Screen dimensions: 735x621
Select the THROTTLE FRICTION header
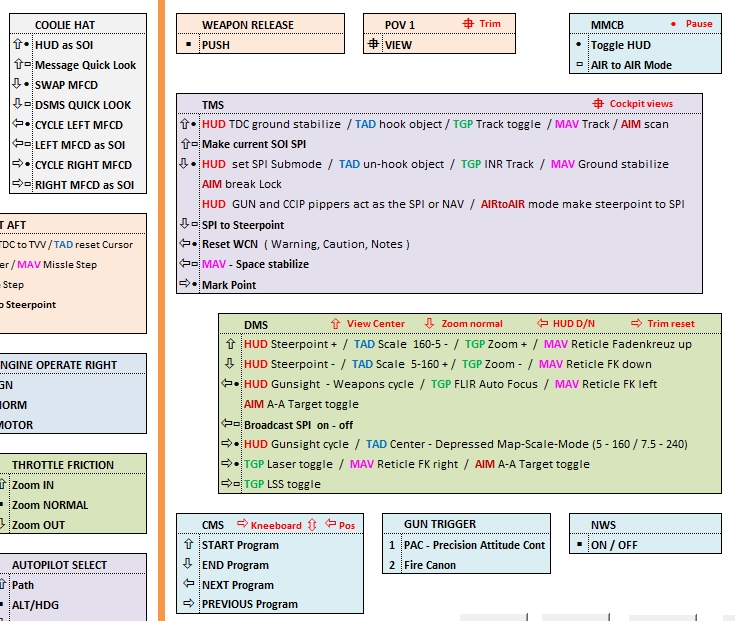click(73, 464)
